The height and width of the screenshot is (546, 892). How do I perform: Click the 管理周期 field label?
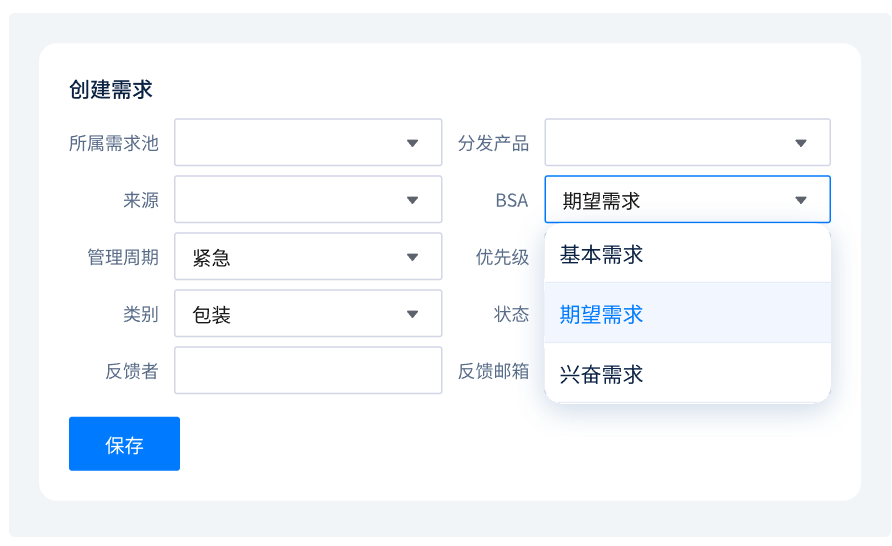122,257
